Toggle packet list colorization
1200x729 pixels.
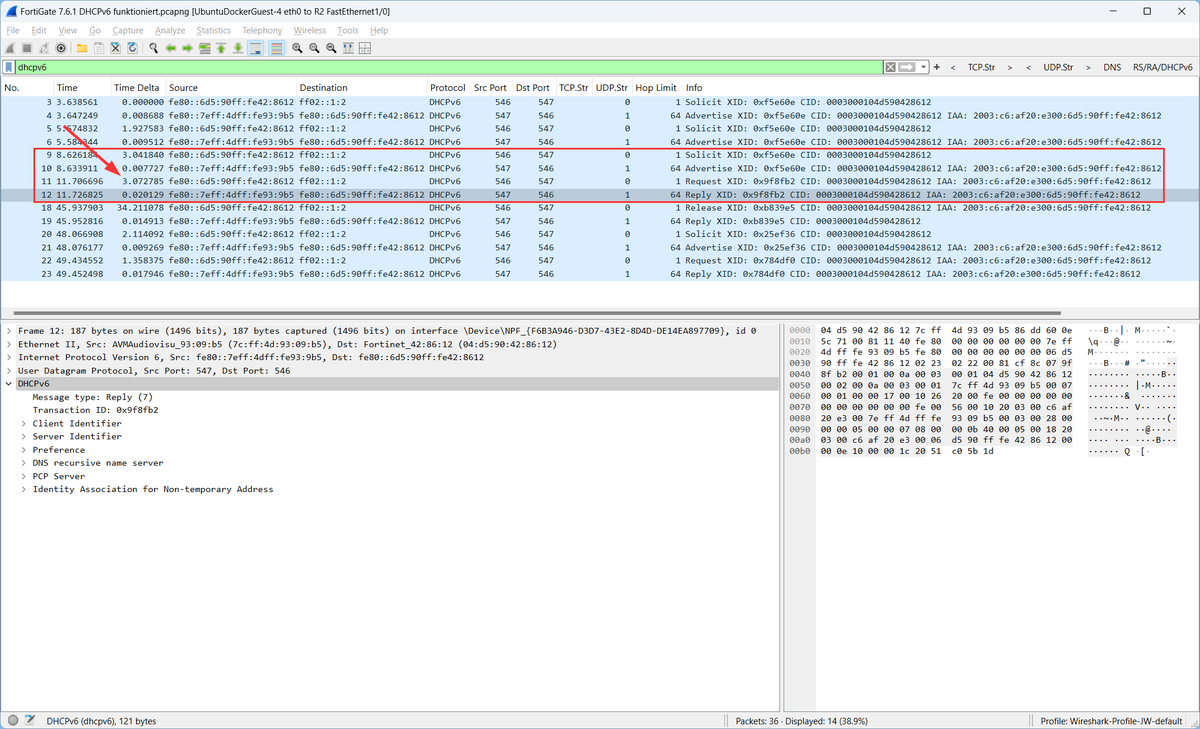[x=275, y=47]
